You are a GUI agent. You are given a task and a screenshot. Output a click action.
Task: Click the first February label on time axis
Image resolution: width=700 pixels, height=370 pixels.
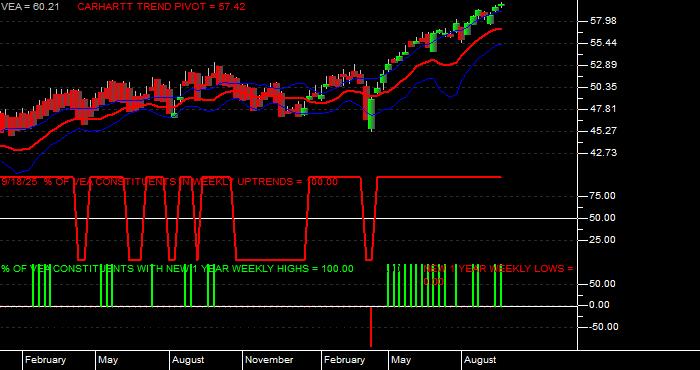(46, 360)
